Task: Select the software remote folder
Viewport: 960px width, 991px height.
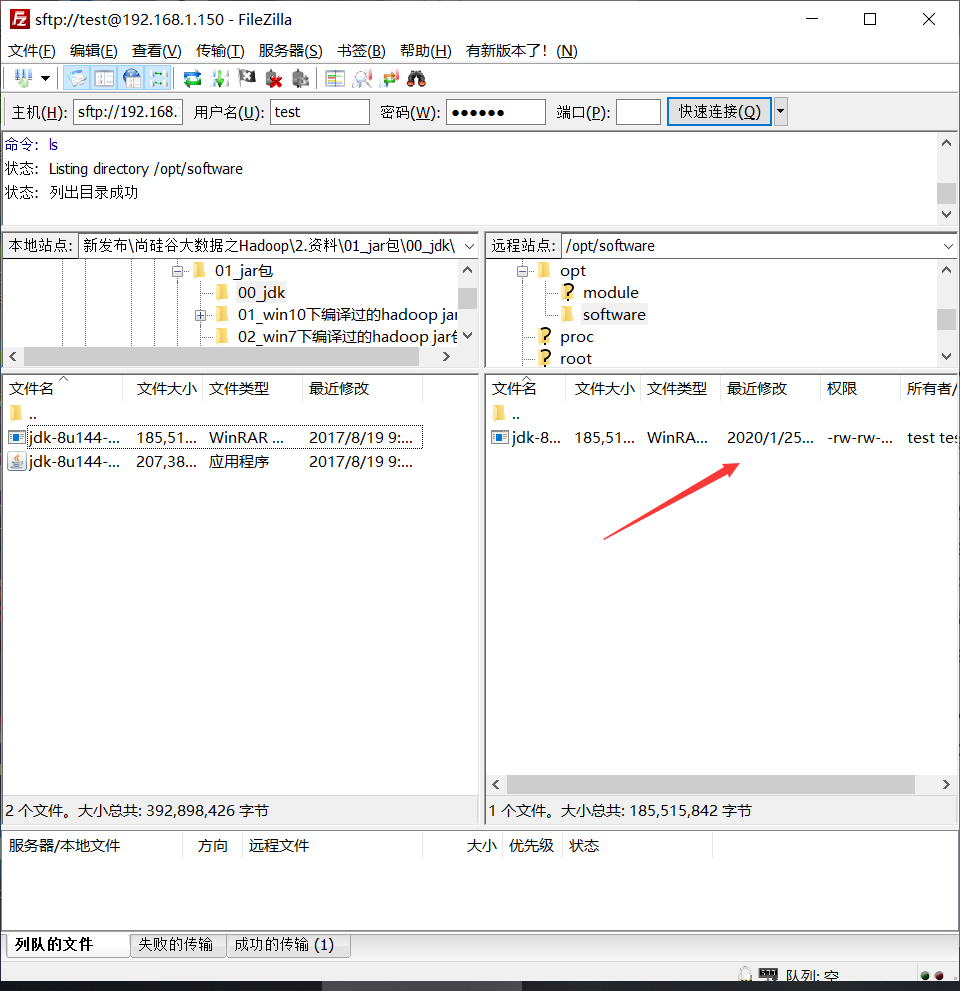Action: tap(614, 315)
